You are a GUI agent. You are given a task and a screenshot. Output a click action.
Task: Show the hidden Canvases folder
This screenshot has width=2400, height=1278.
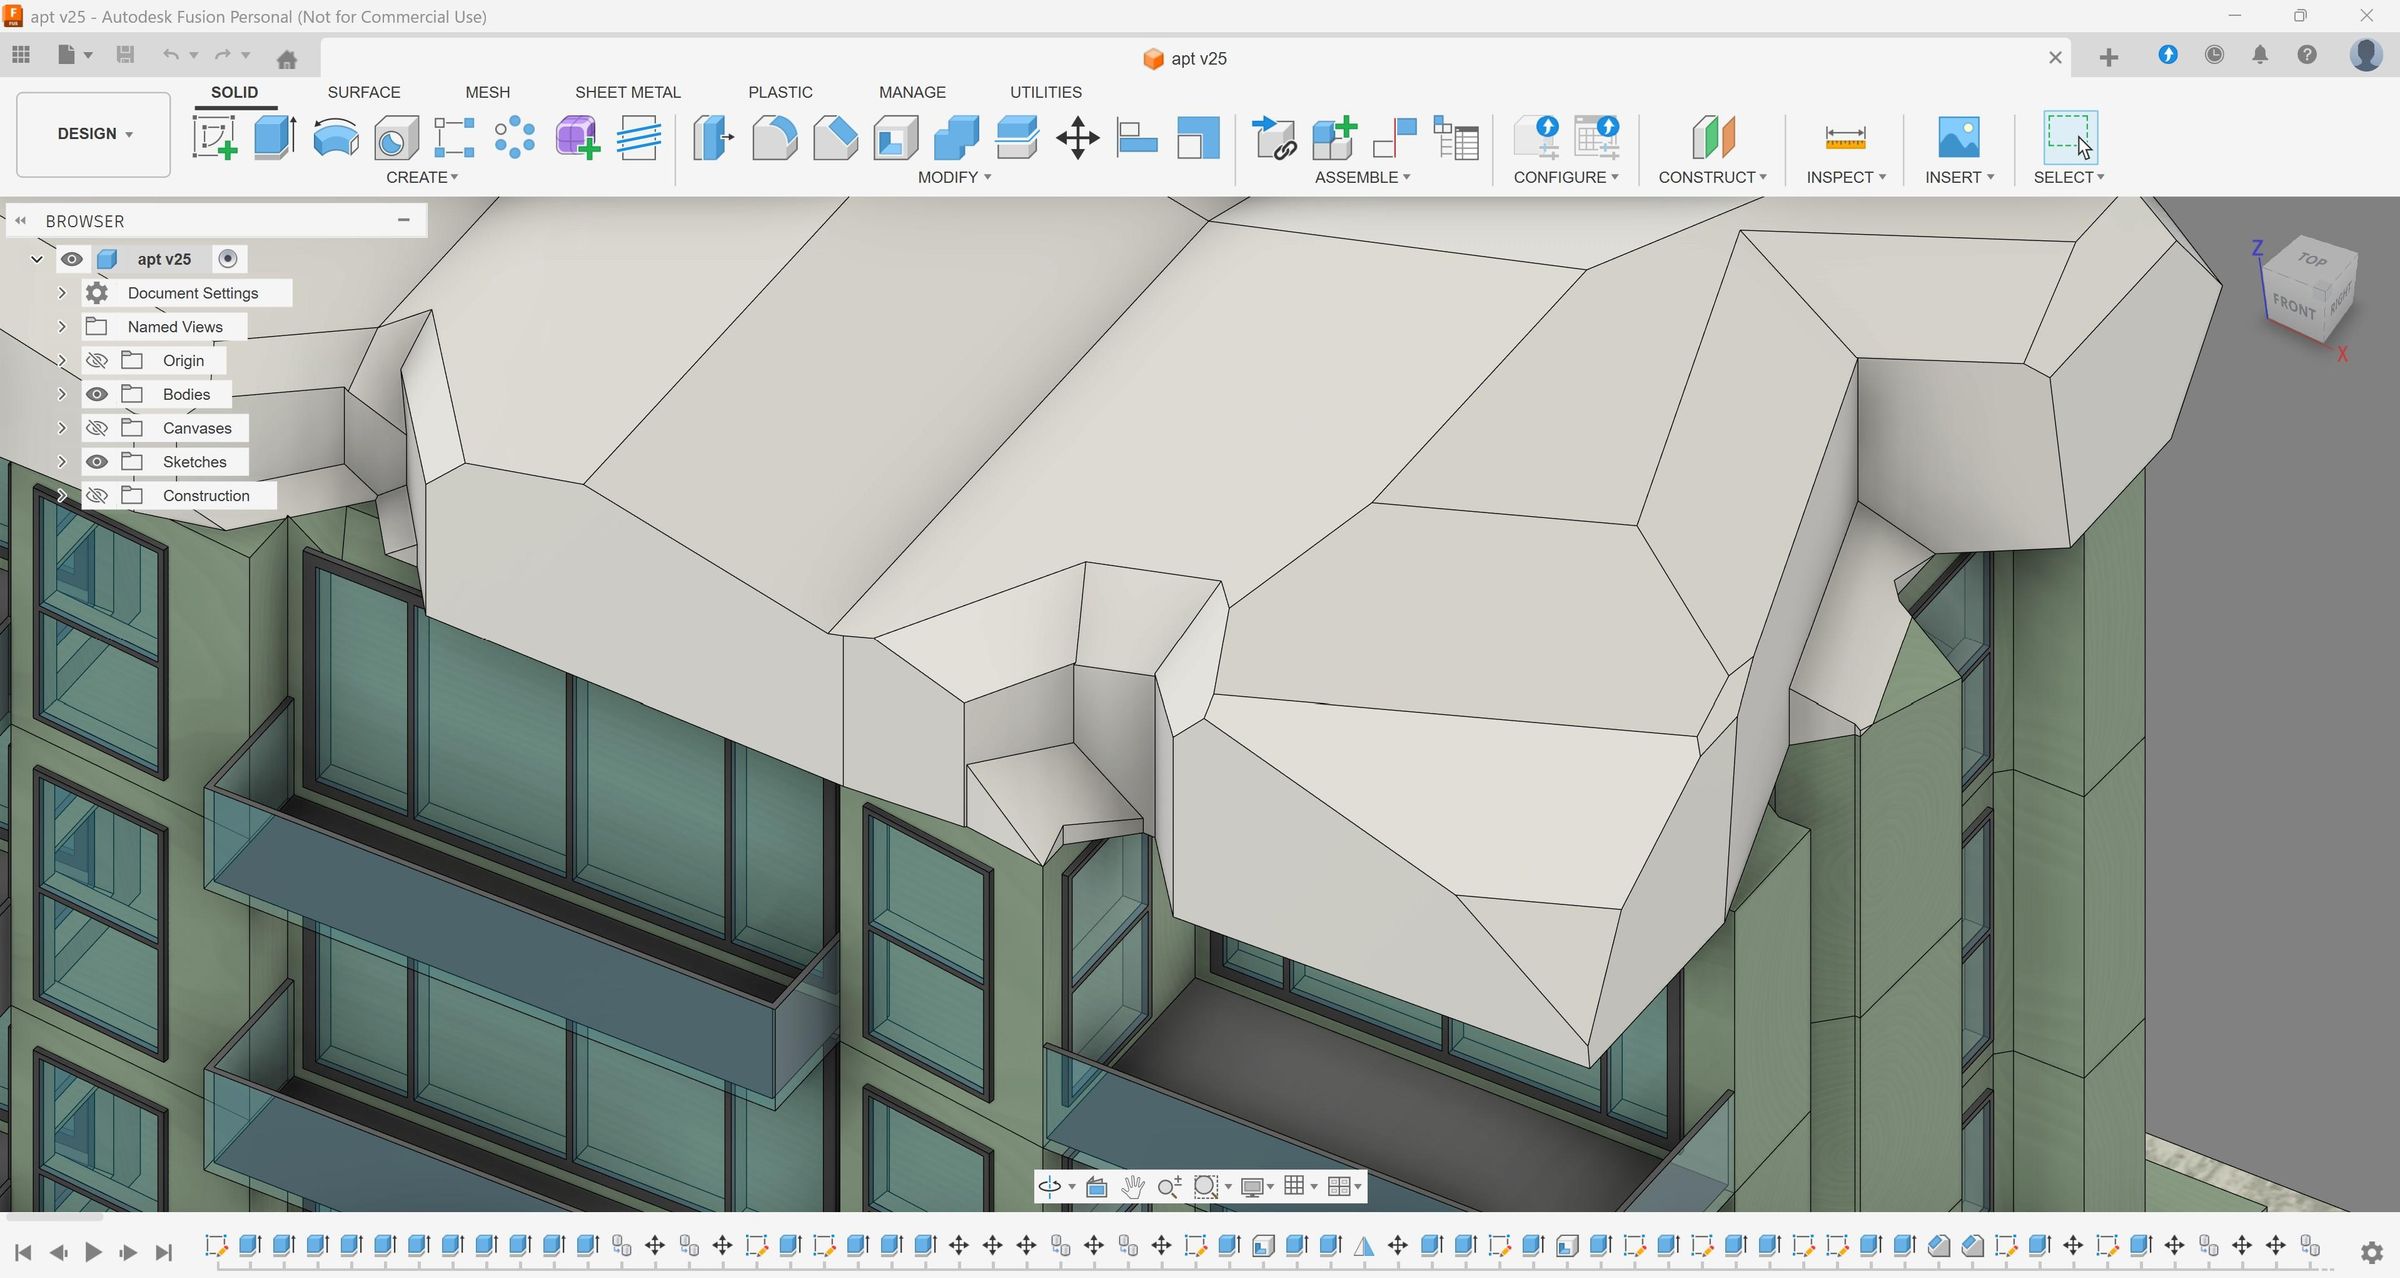[x=97, y=428]
